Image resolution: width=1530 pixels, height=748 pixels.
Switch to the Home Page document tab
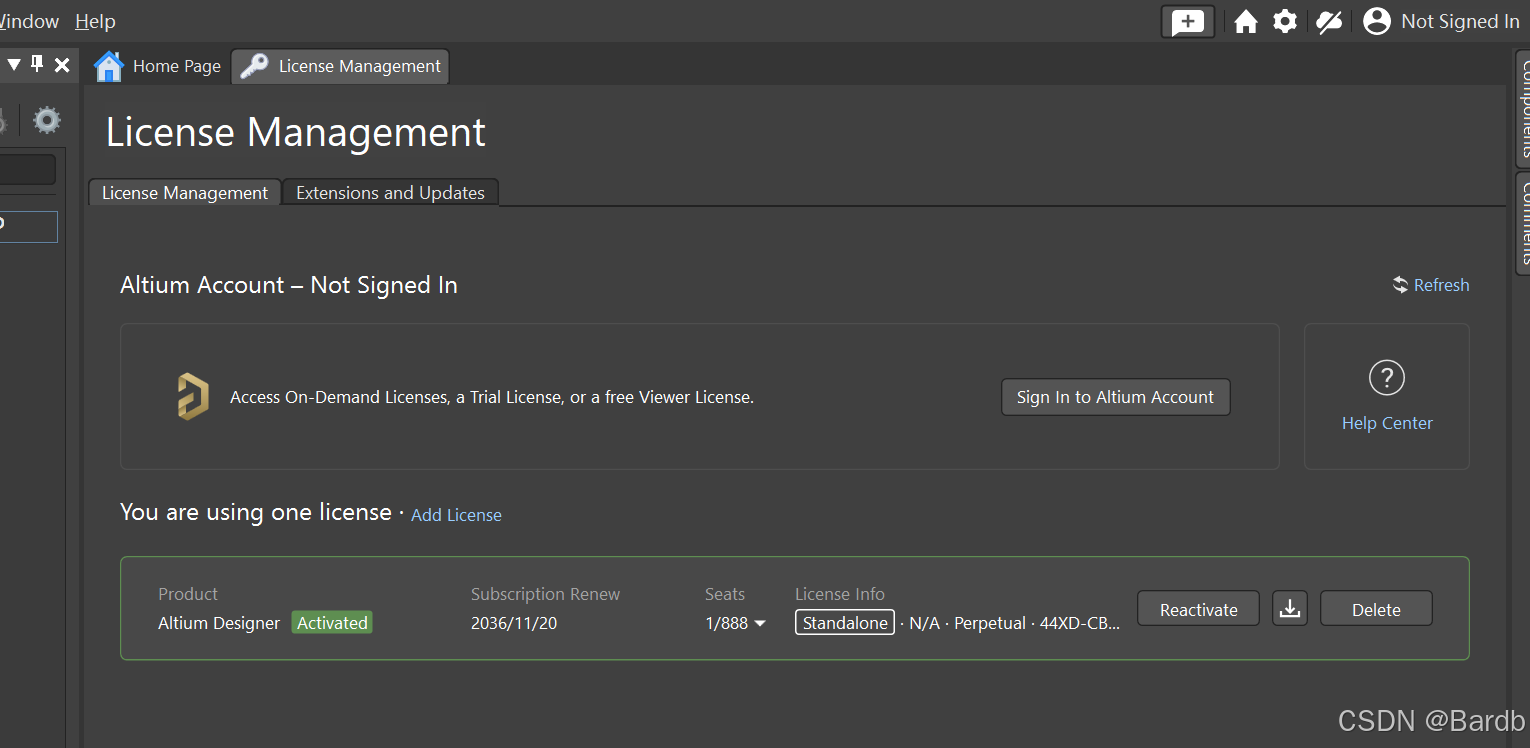click(158, 66)
